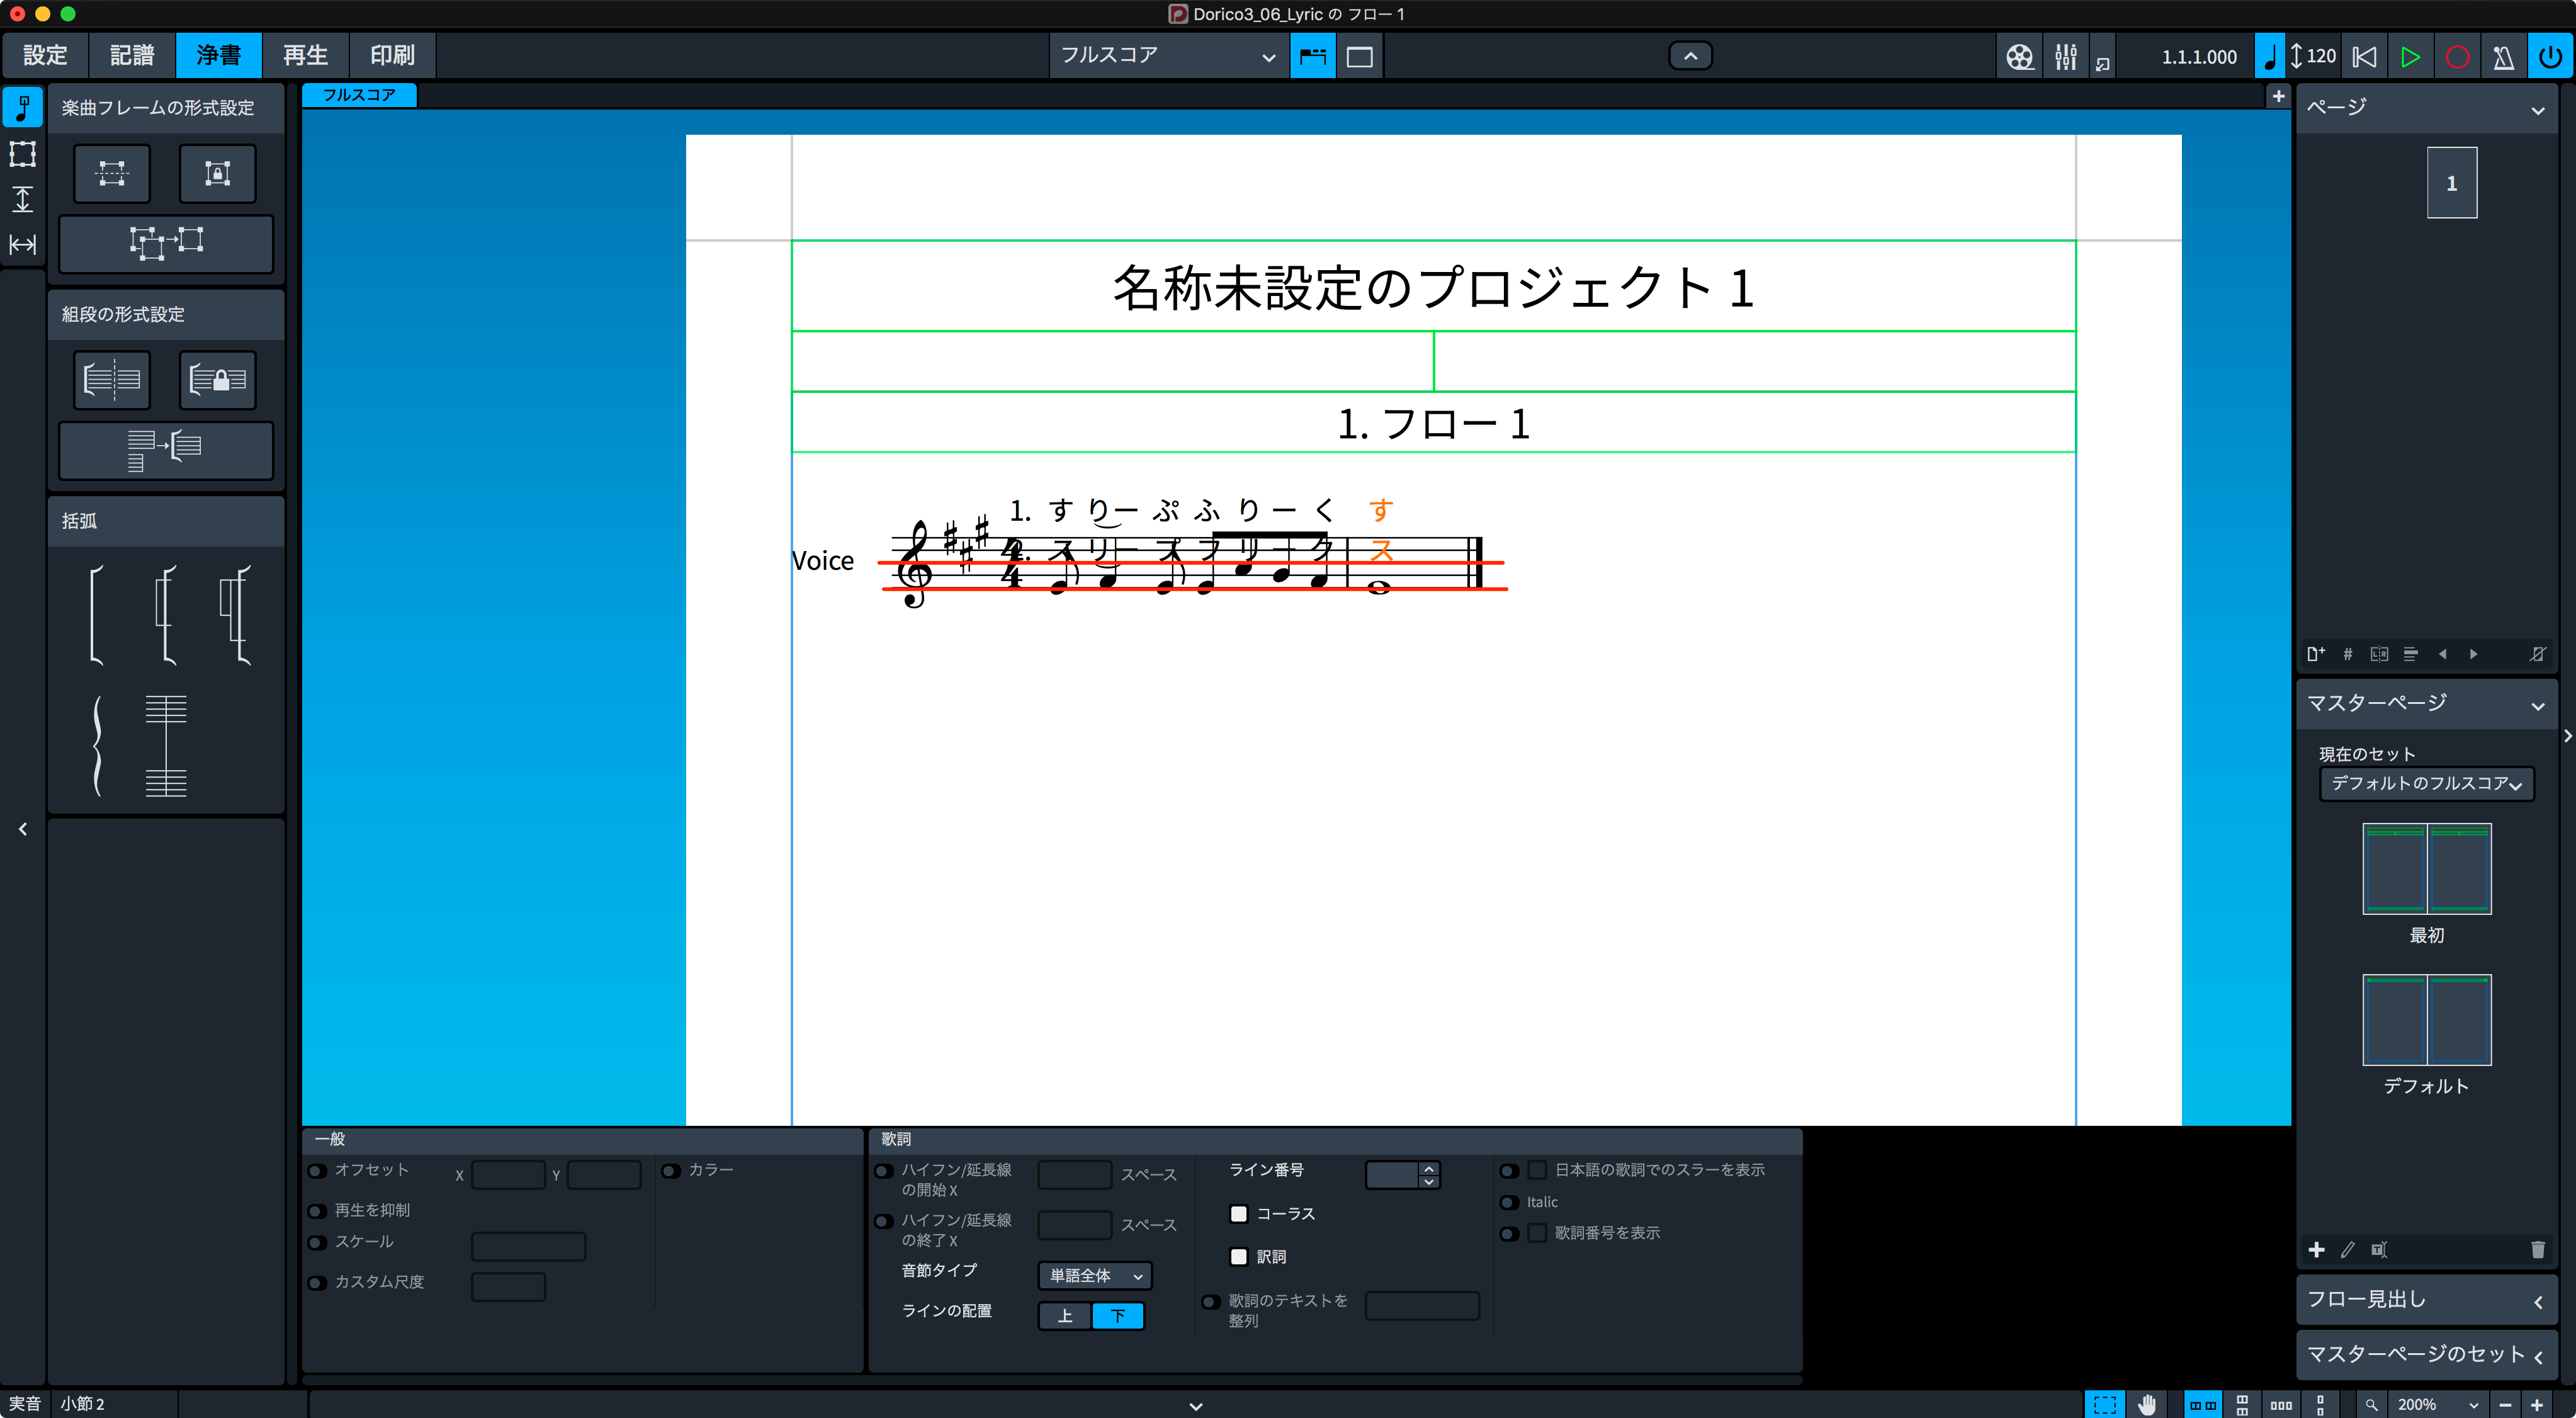2576x1418 pixels.
Task: Rewind to the beginning of the flow
Action: (2364, 57)
